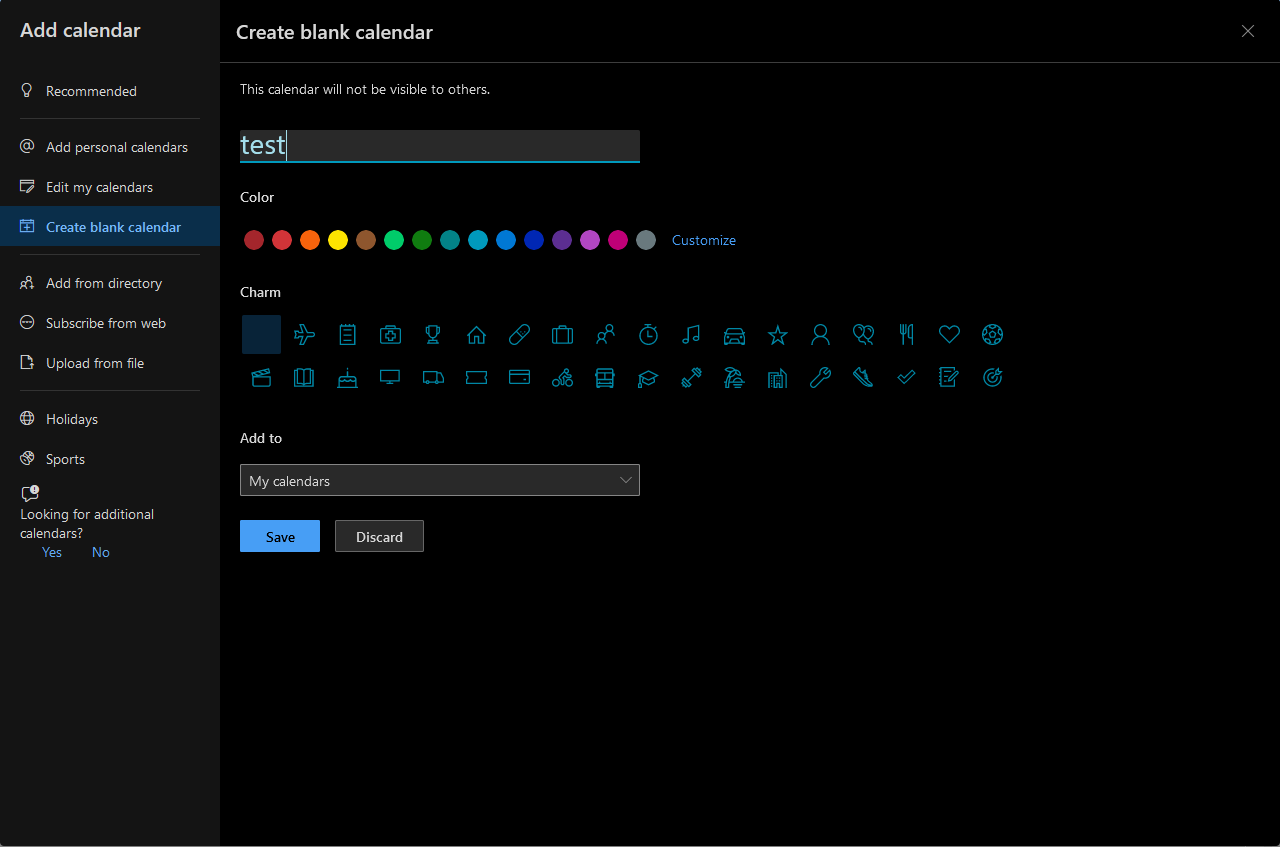Choose the single person charm
Screen dimensions: 1280x847
(x=820, y=335)
